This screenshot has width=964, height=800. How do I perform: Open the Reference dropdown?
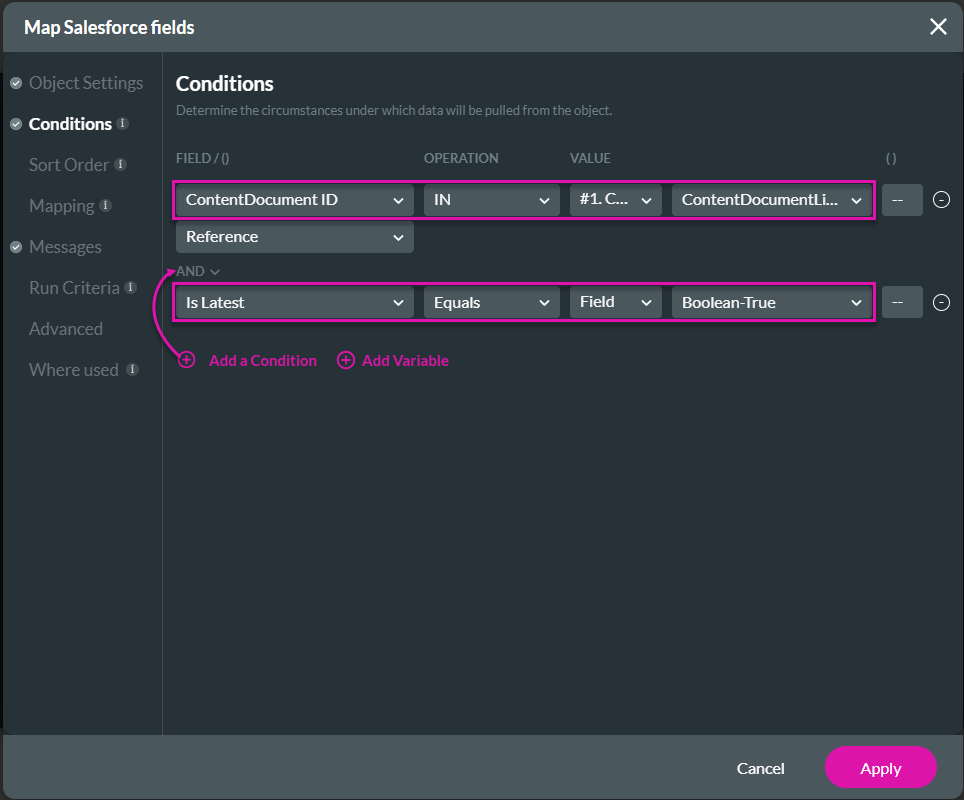[294, 237]
